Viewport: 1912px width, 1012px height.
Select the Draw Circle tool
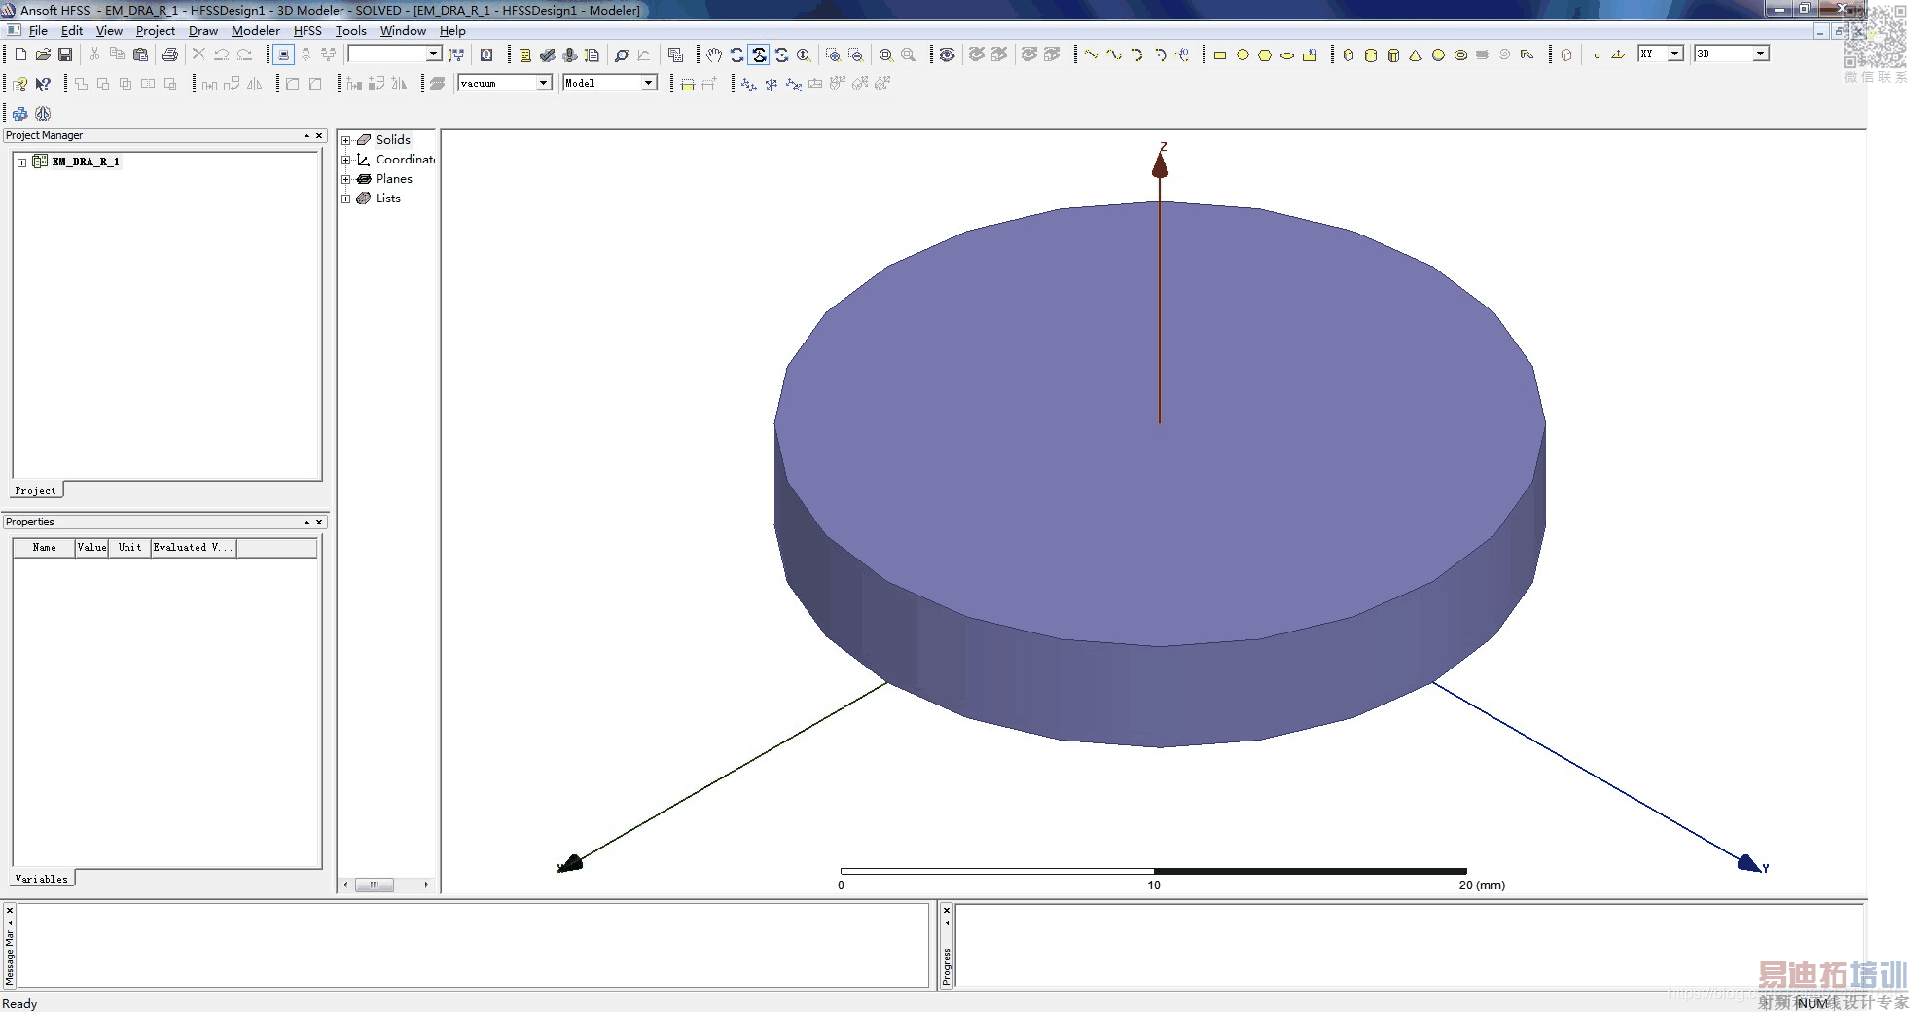point(1243,55)
